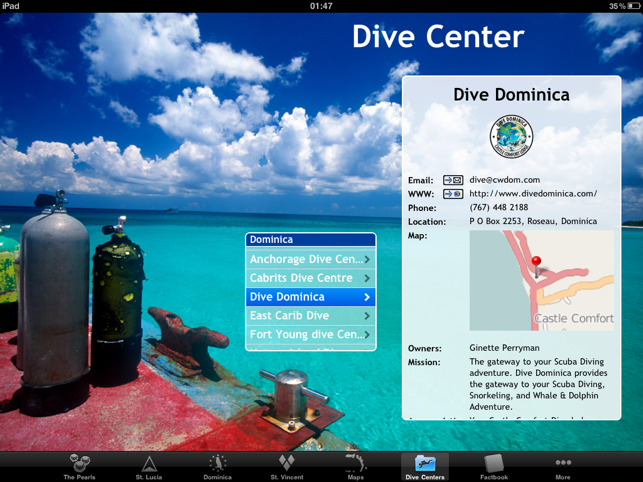Click chevron beside Fort Young dive Center
Image resolution: width=643 pixels, height=482 pixels.
coord(367,335)
